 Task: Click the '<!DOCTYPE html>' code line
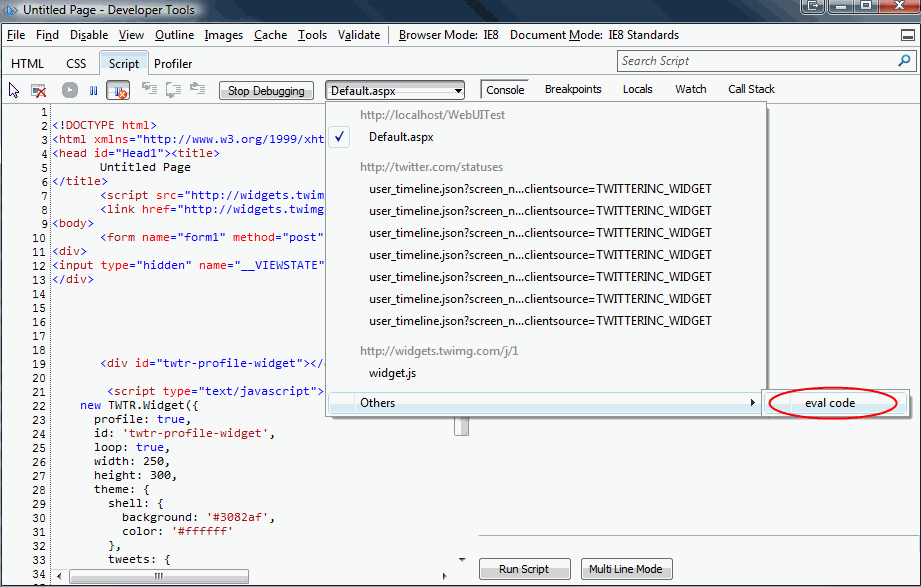[105, 125]
